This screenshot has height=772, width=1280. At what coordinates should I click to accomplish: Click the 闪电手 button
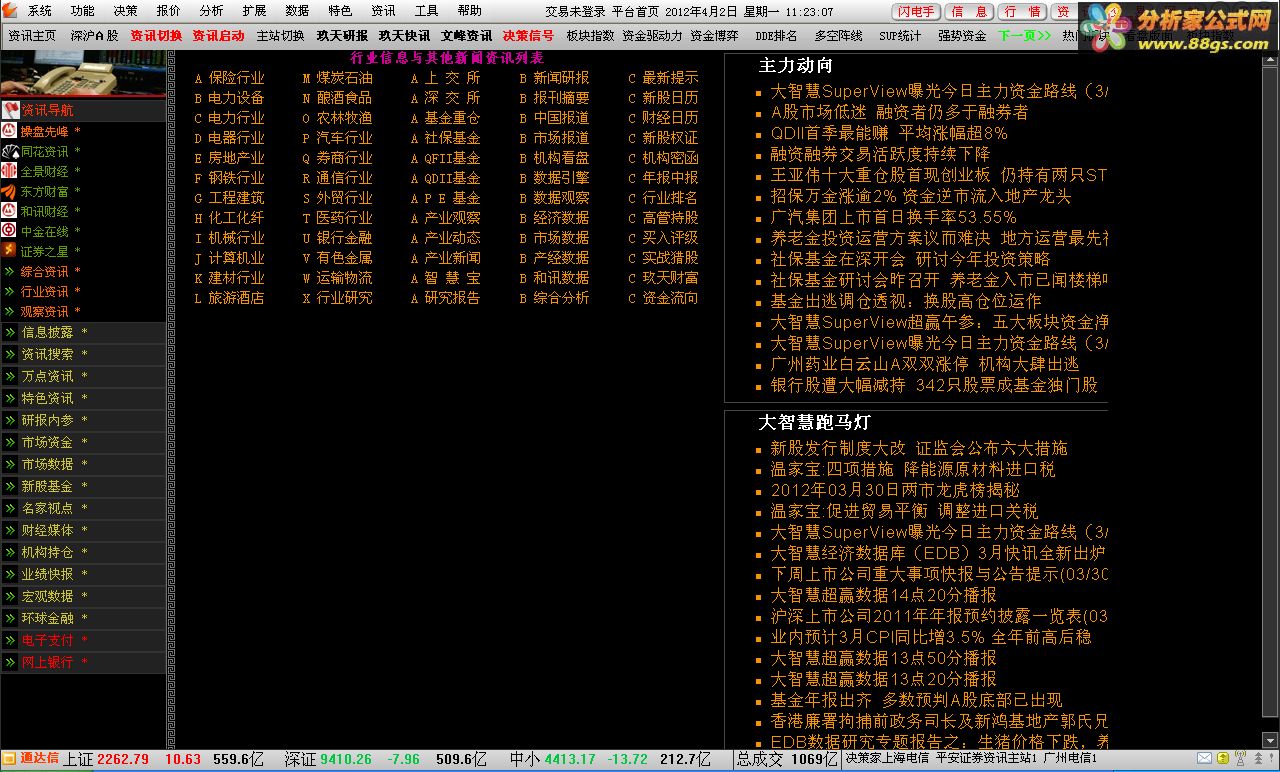(915, 12)
